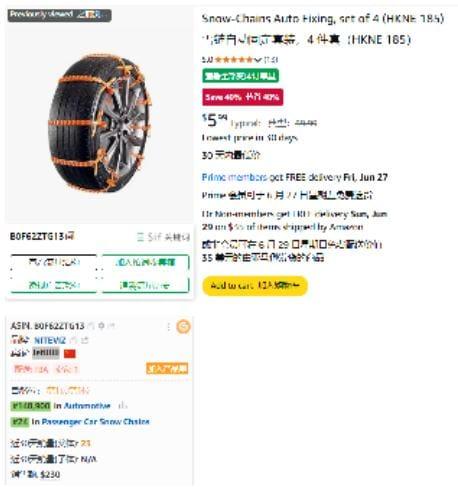Screen dimensions: 458x487
Task: Click the external link icon beside NITEVIZ
Action: coord(85,340)
